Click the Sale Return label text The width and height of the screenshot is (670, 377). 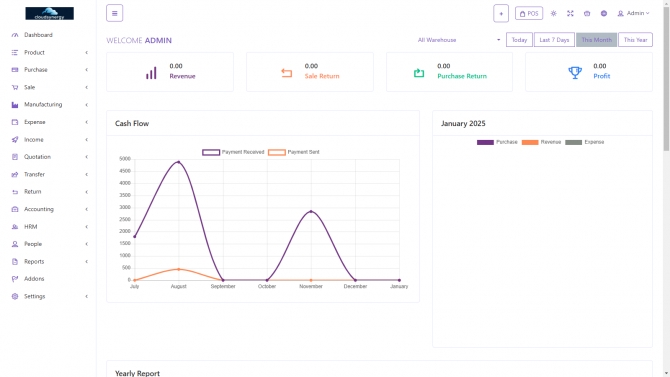(x=322, y=76)
